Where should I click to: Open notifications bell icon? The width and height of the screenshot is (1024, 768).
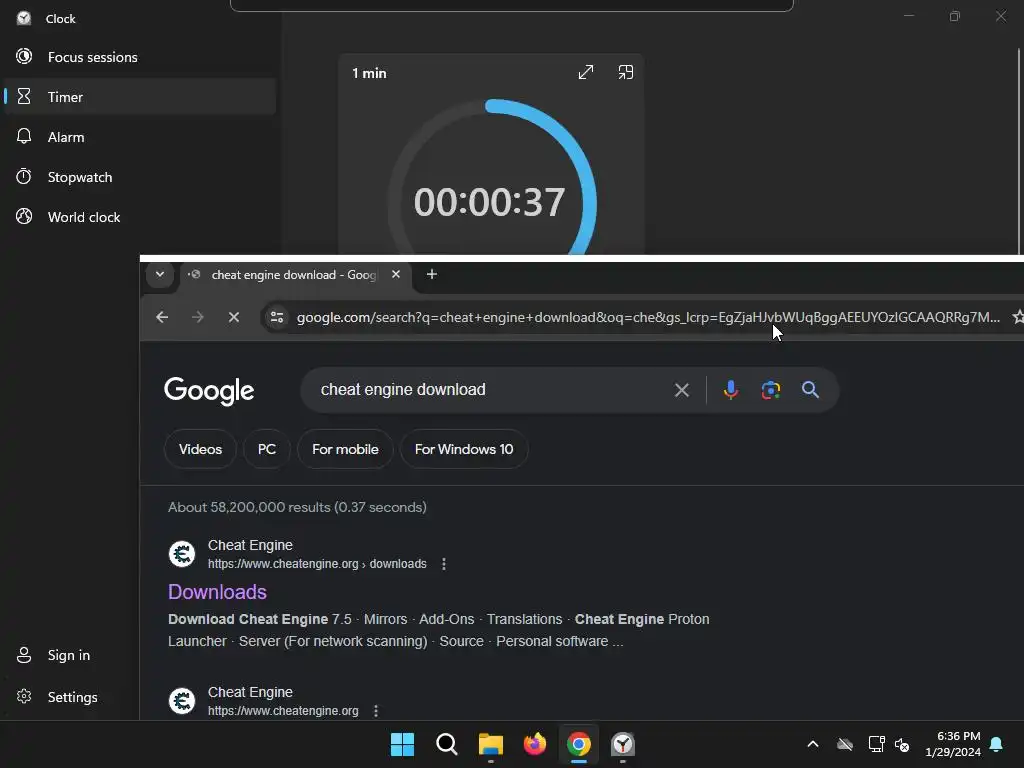[x=997, y=744]
